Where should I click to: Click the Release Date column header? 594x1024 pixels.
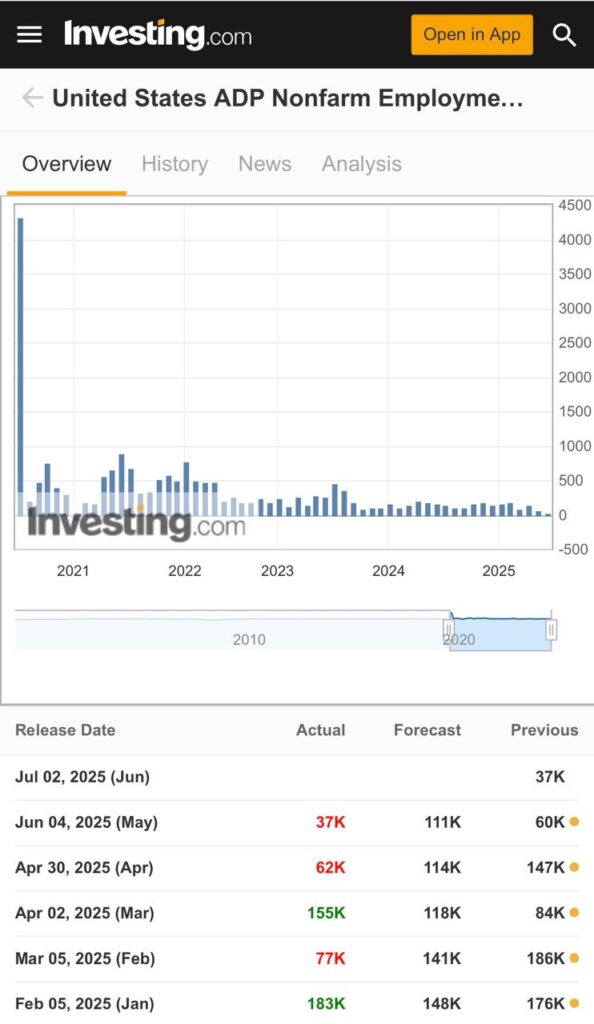[65, 730]
